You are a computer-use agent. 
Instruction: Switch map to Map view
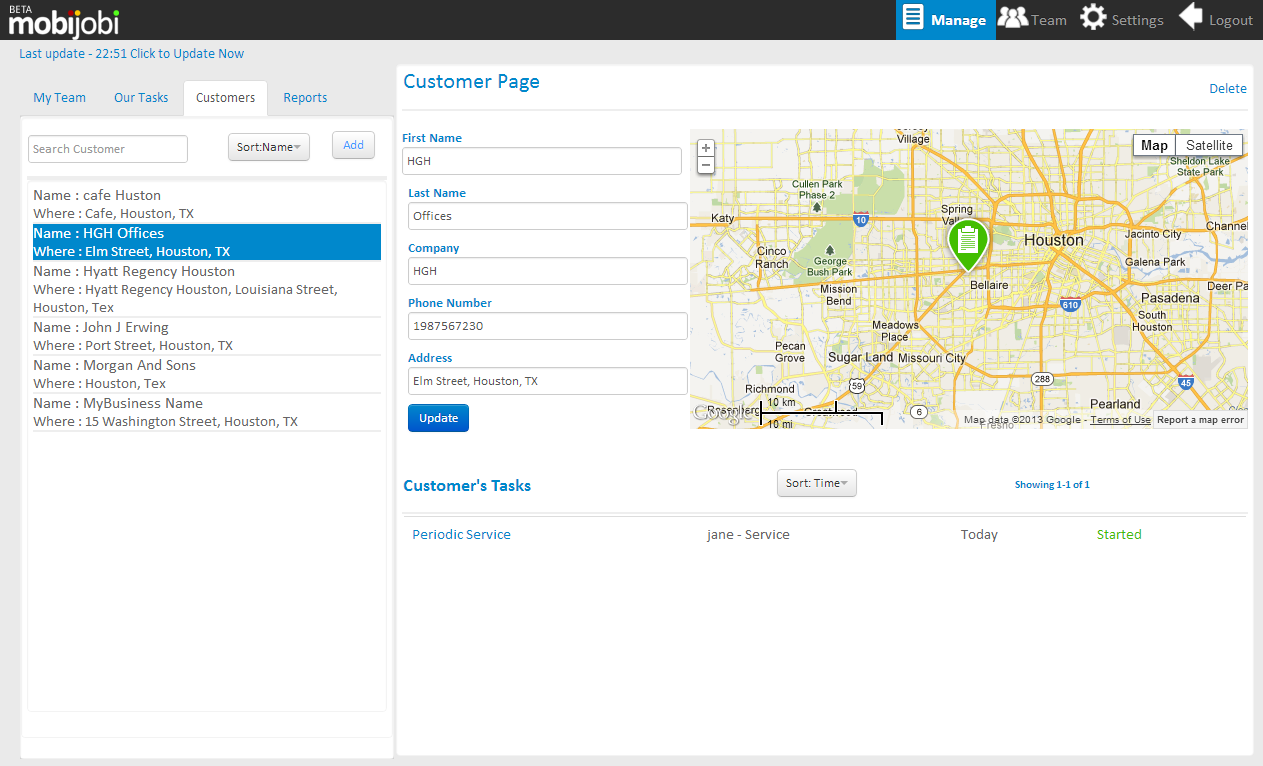pos(1154,145)
